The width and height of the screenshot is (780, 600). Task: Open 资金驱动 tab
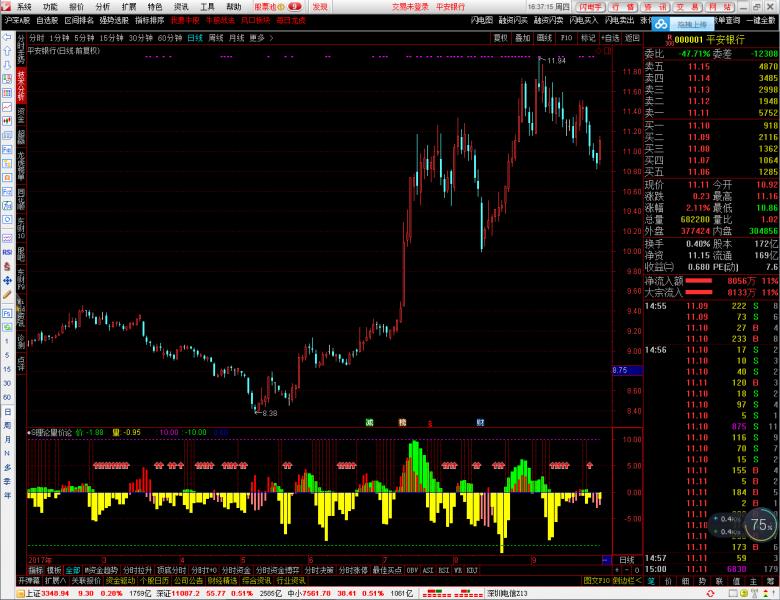[120, 581]
